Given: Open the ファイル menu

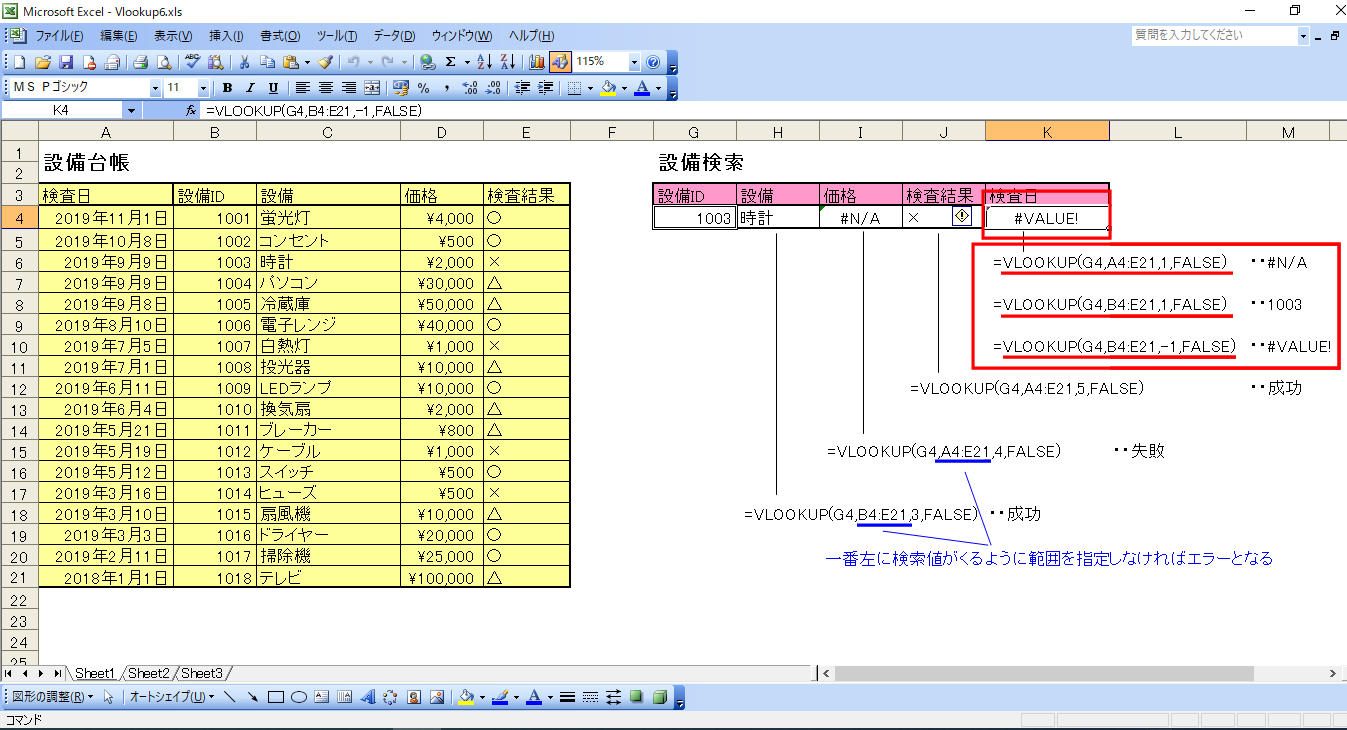Looking at the screenshot, I should (x=60, y=35).
